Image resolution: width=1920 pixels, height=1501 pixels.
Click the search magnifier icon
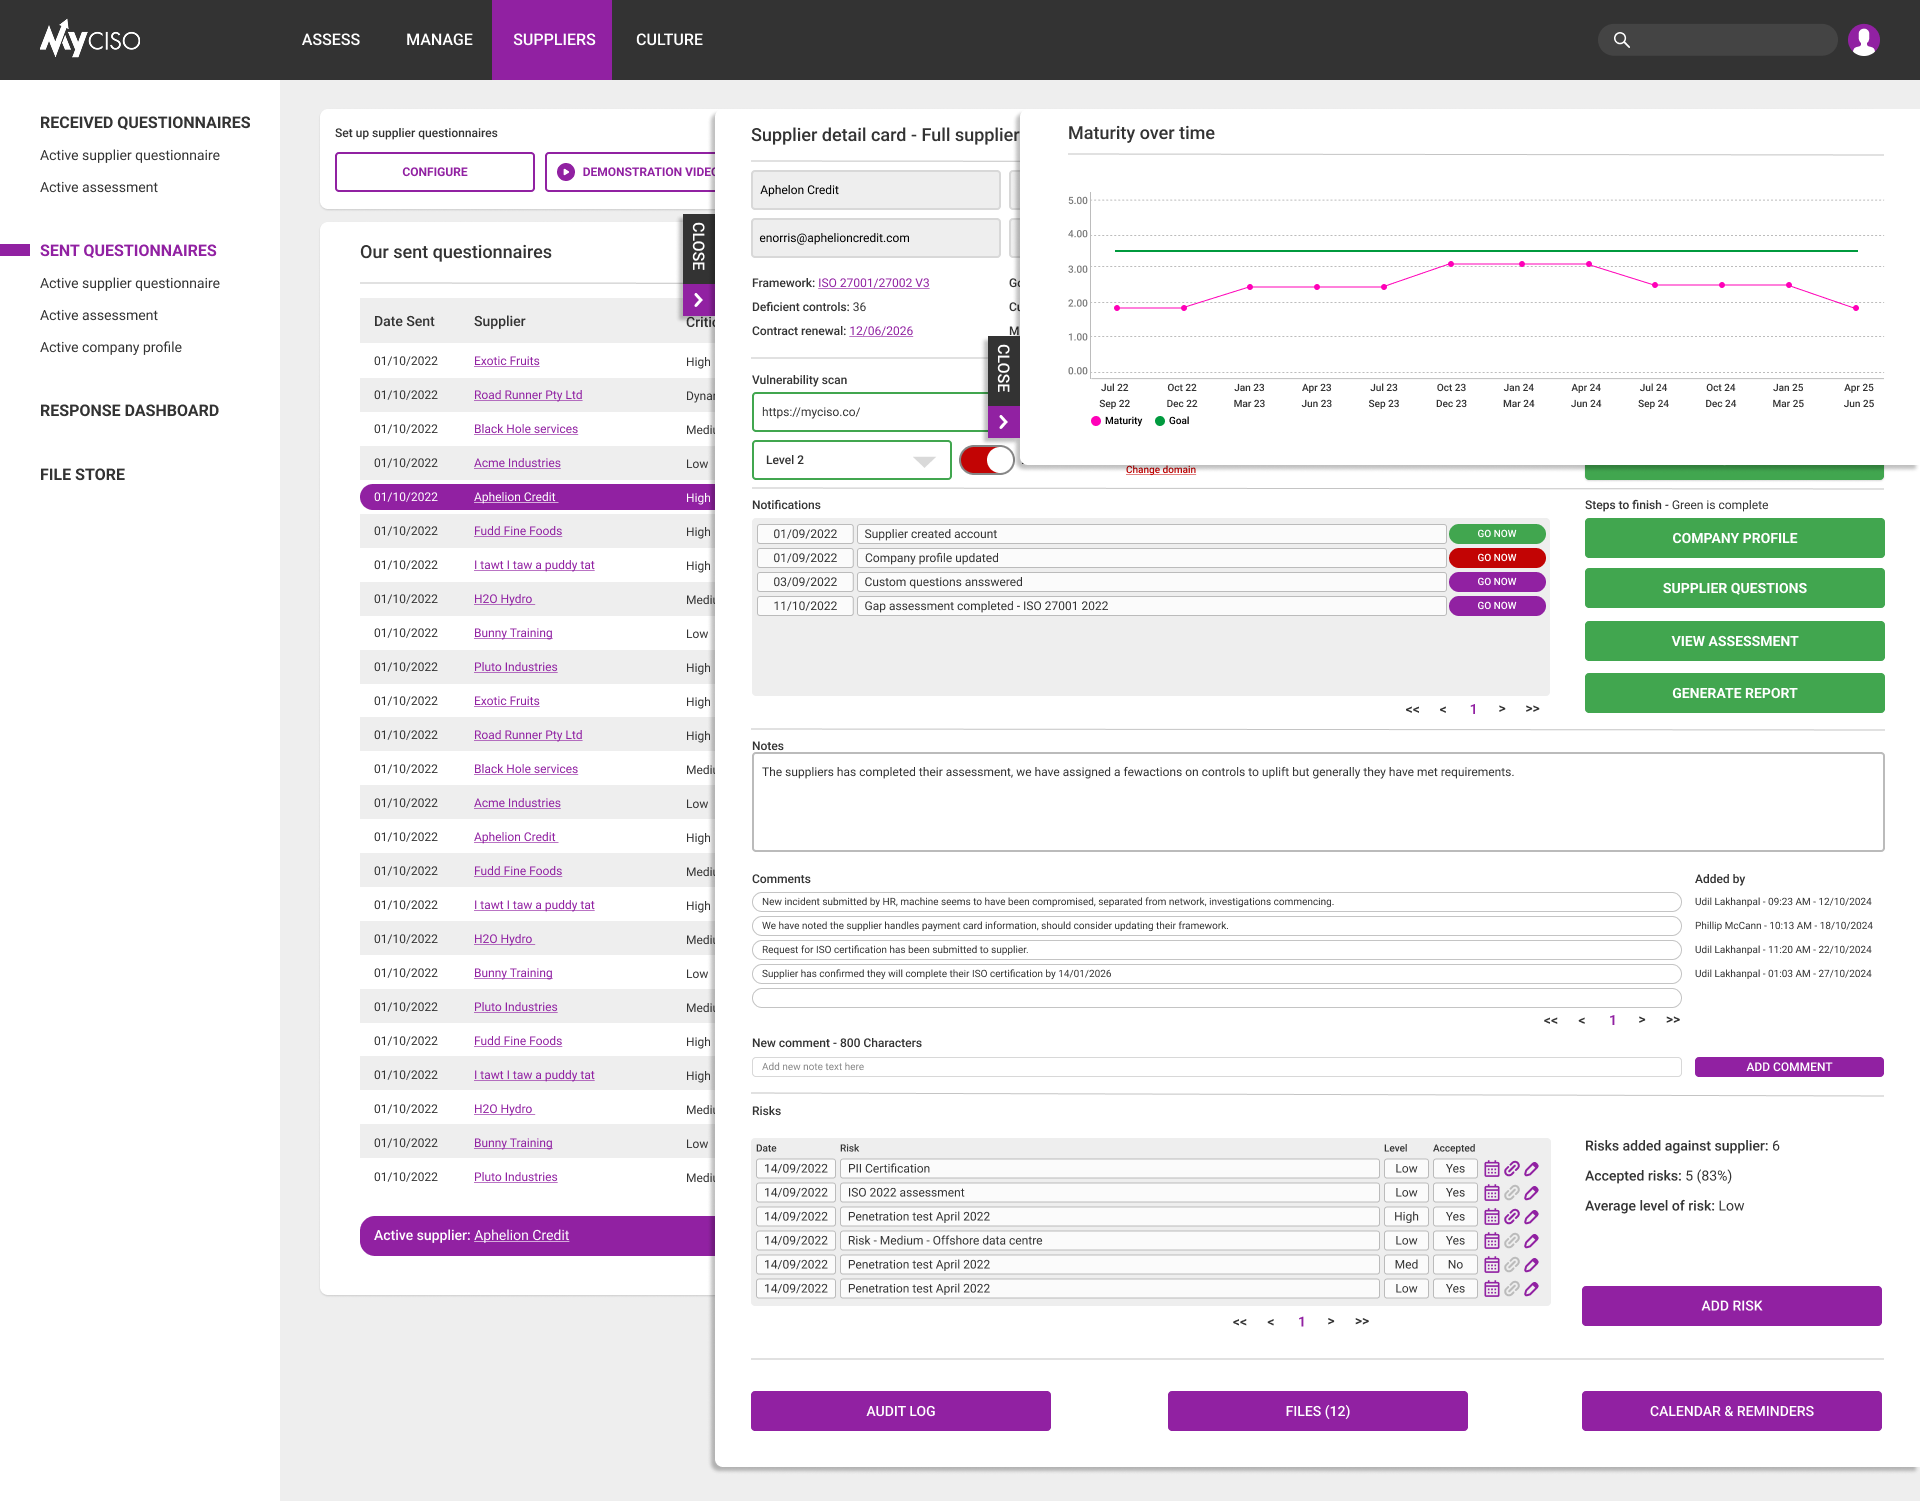[x=1622, y=40]
